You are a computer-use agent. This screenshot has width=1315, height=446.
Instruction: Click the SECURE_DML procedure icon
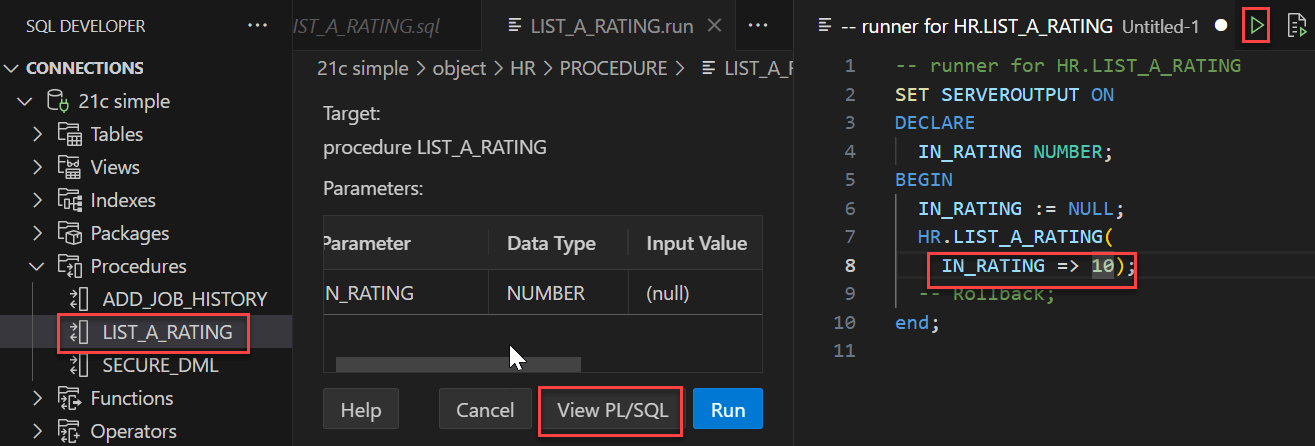click(x=79, y=365)
